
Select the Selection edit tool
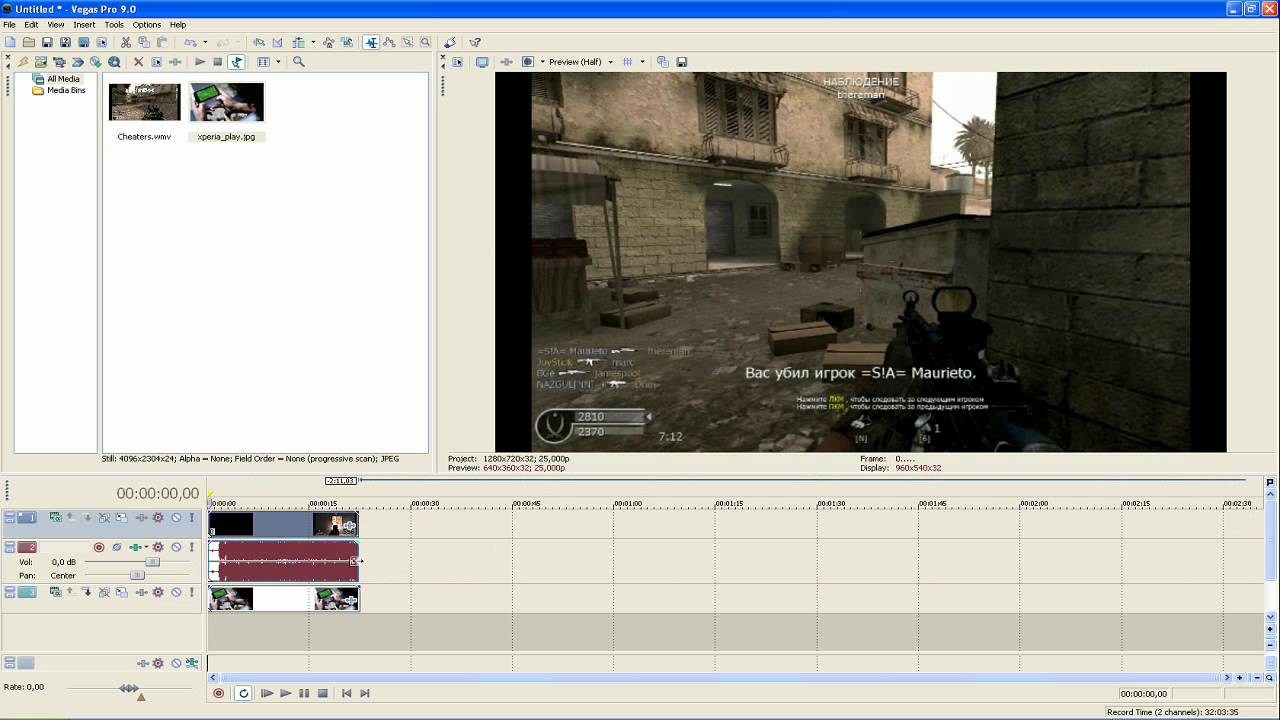(407, 42)
